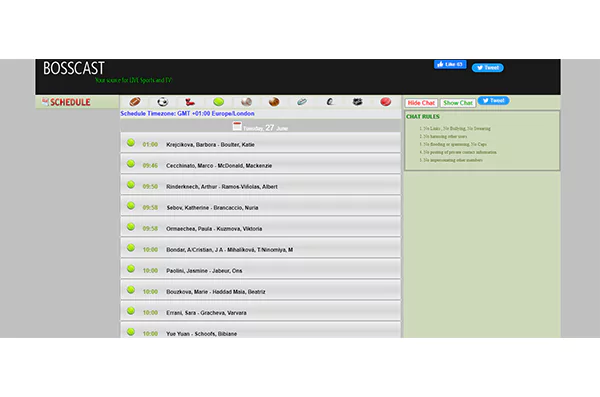Open the Krejcikova, Barbora - Boulter, Katie match
Screen dimensions: 600x397
pos(261,143)
